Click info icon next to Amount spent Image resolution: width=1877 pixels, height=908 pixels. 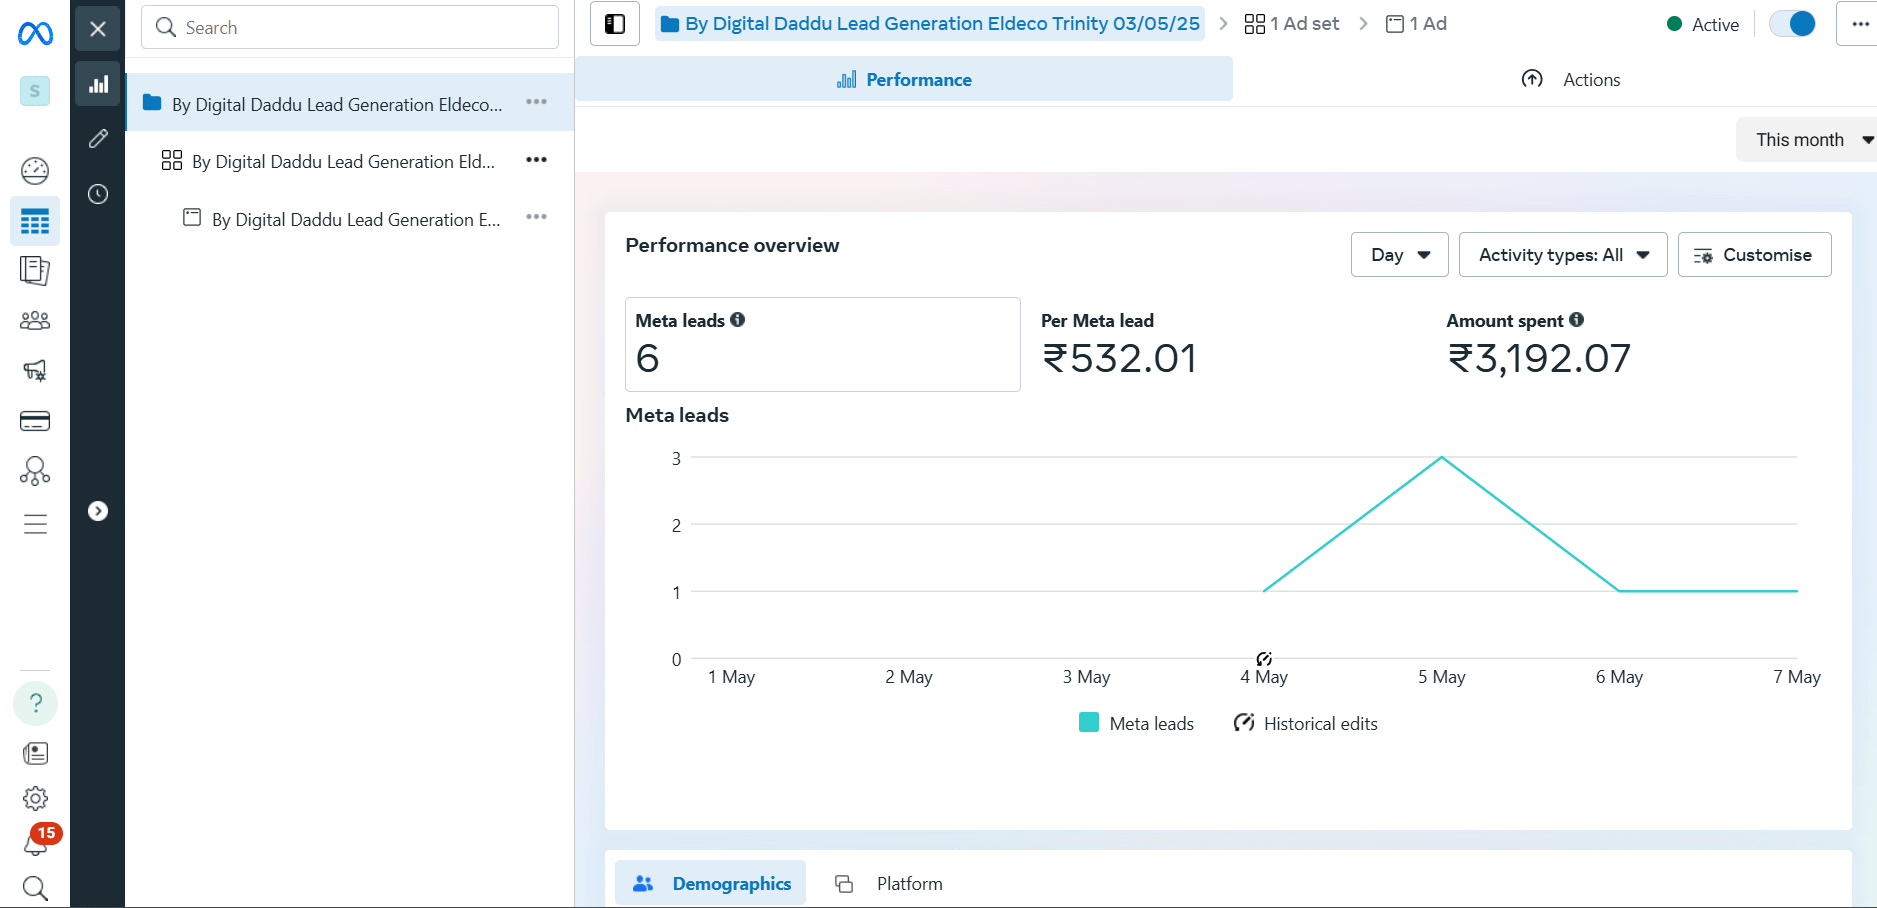pyautogui.click(x=1577, y=320)
